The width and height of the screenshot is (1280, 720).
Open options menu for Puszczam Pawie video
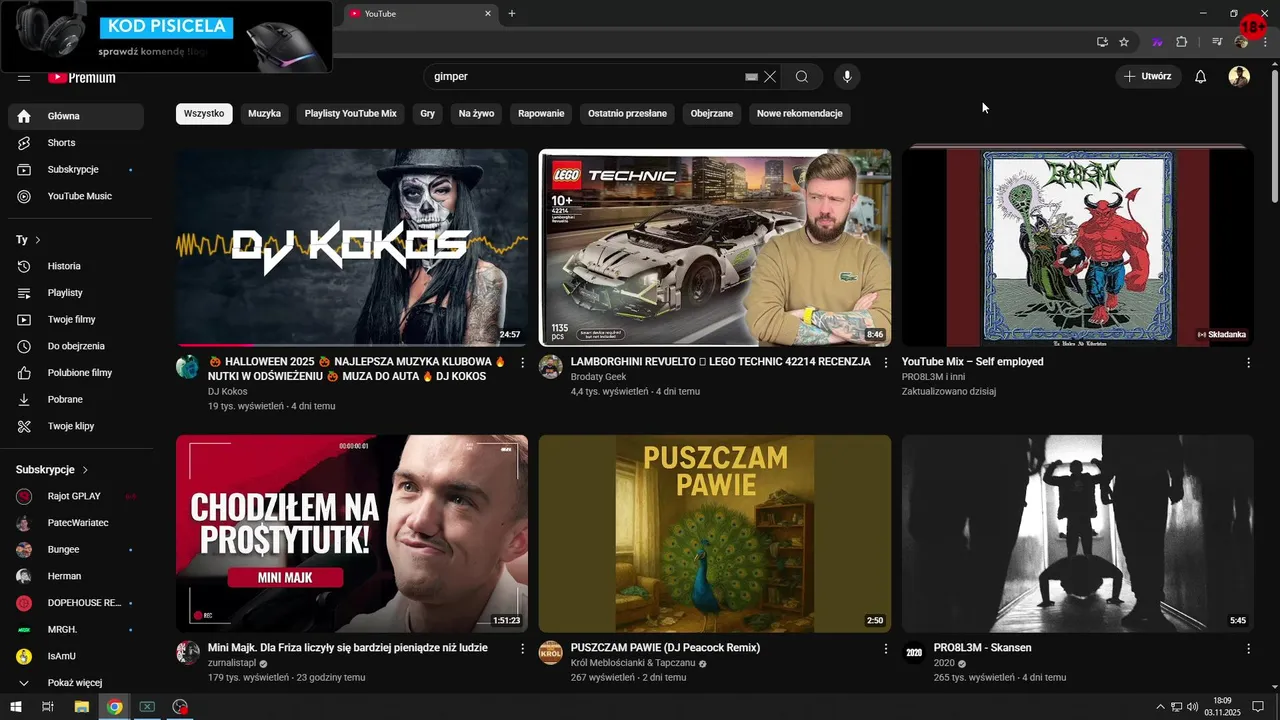coord(885,648)
